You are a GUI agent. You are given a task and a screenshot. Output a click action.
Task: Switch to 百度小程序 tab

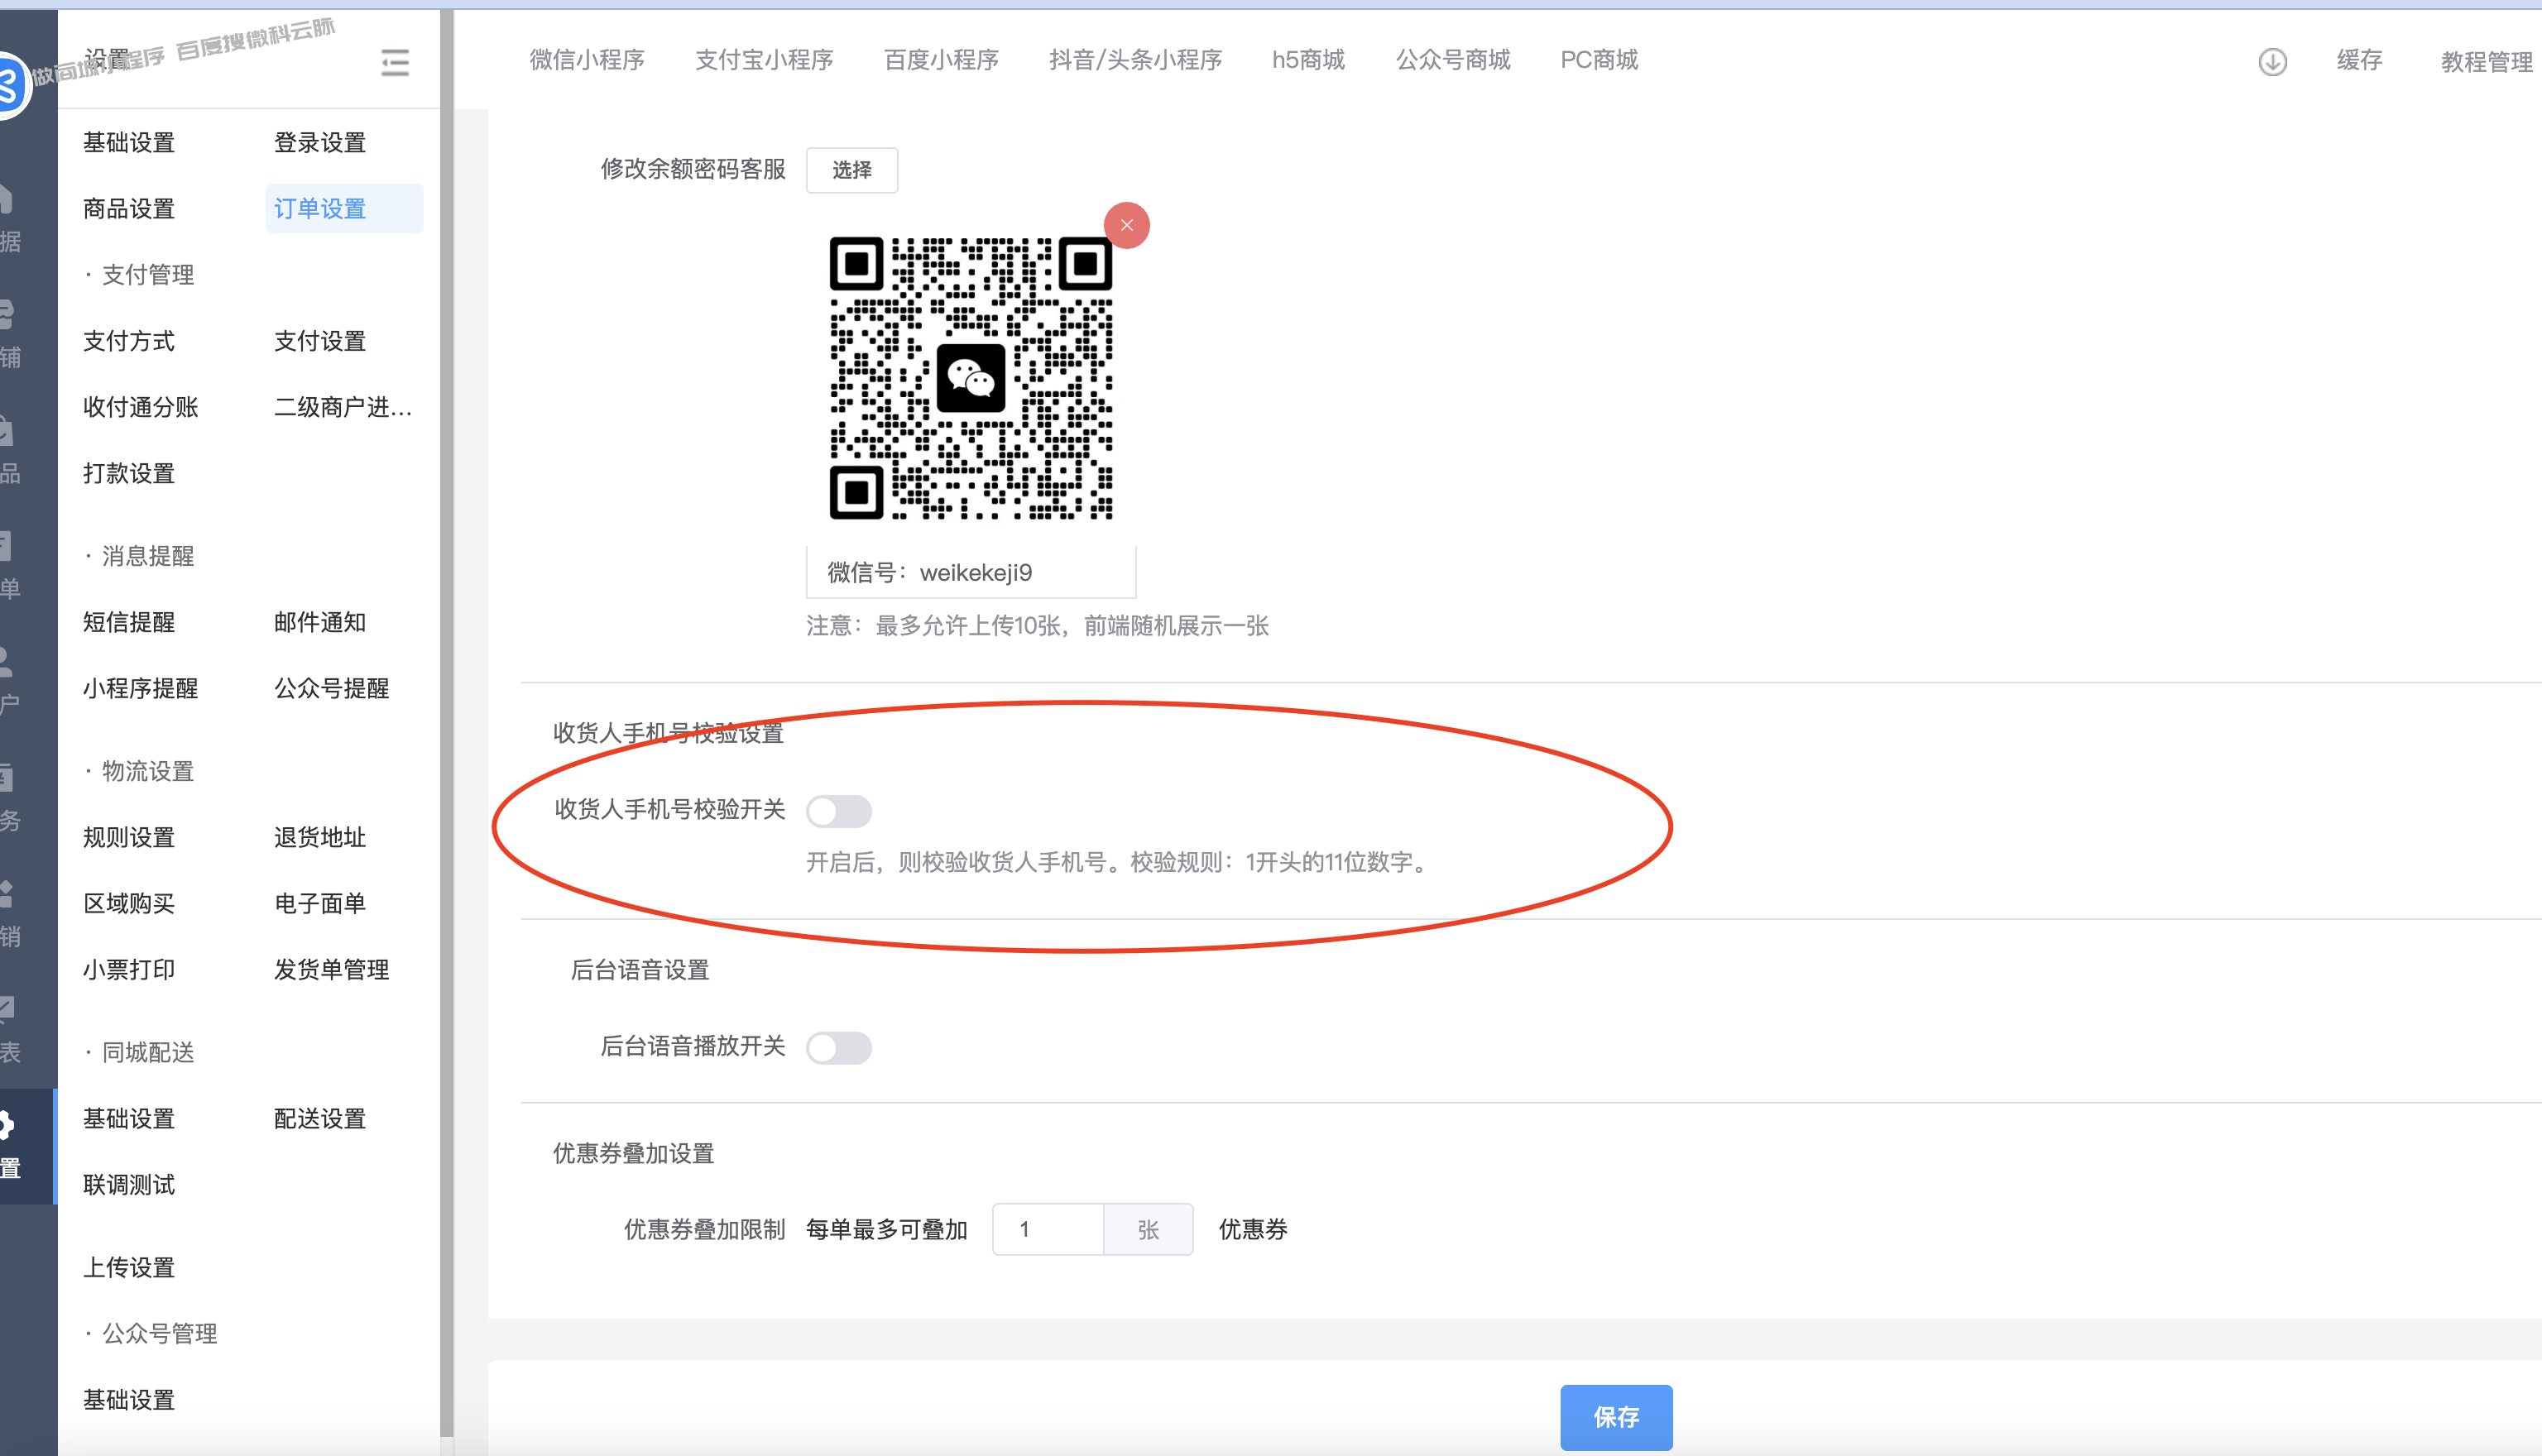coord(941,60)
